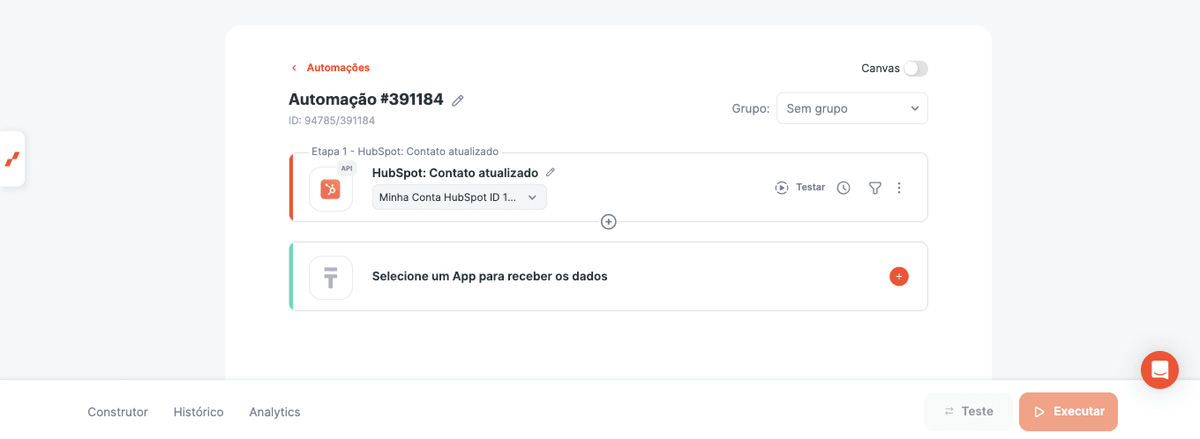Switch to the Histórico tab

click(199, 412)
